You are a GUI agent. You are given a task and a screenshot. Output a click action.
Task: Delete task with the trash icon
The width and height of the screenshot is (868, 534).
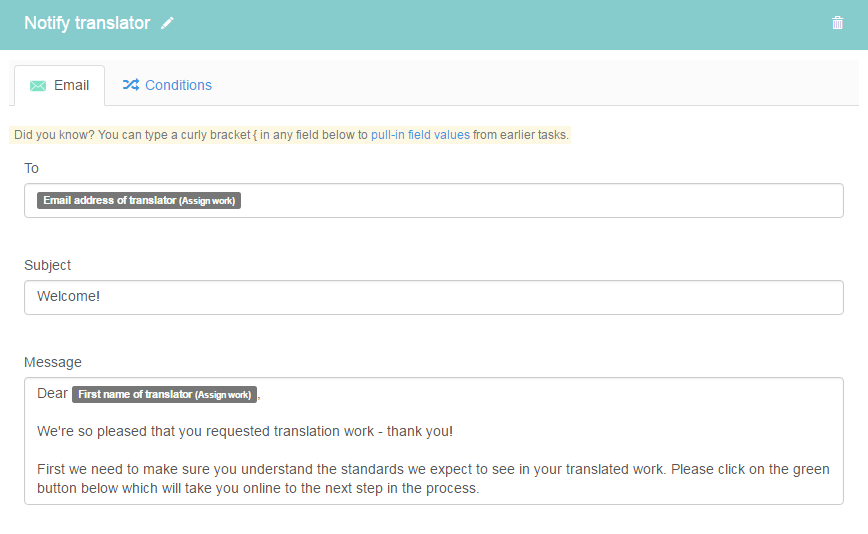click(x=837, y=23)
